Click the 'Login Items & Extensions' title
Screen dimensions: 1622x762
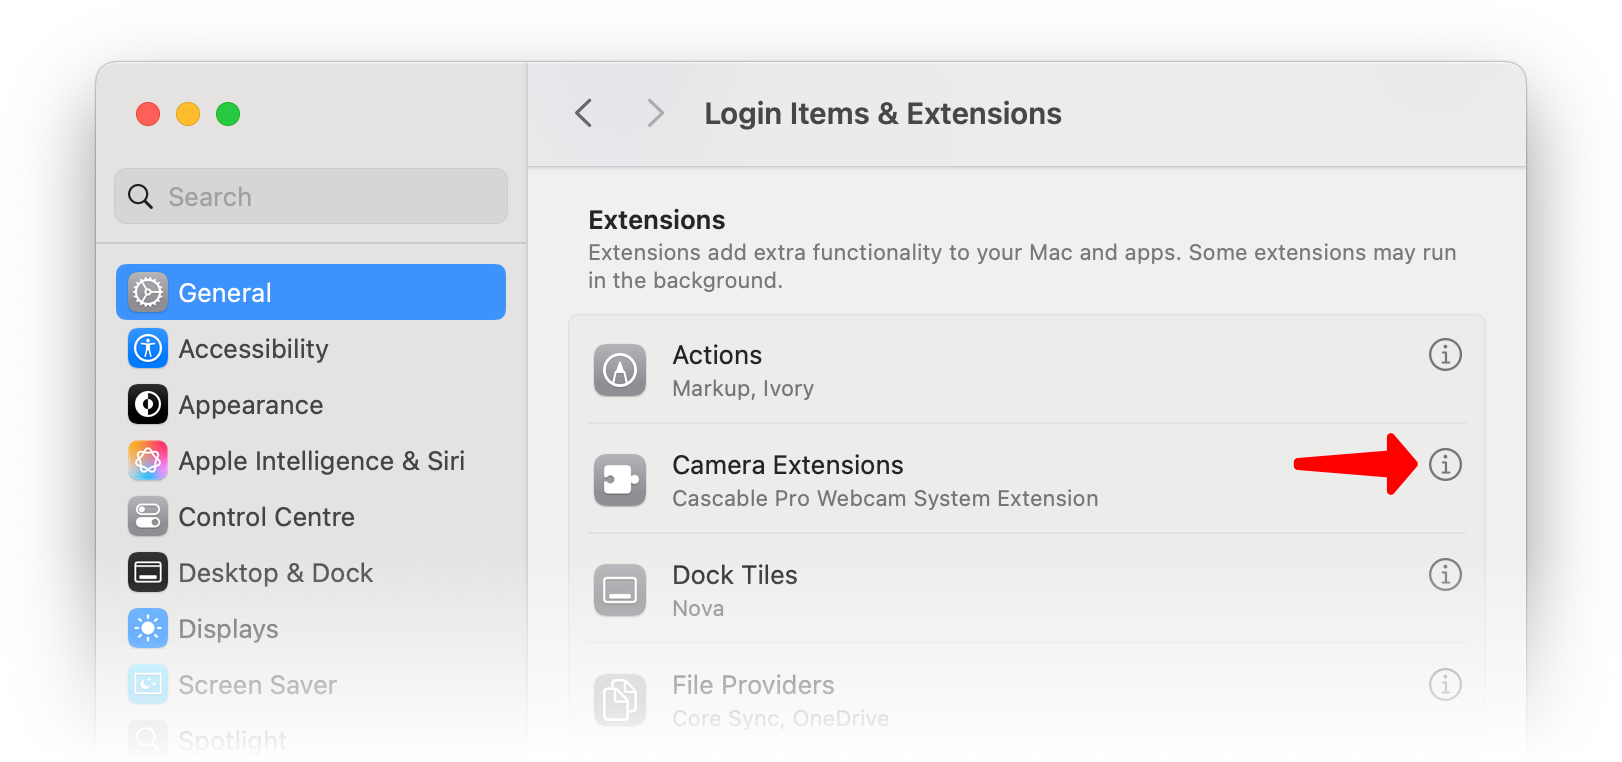(x=883, y=114)
